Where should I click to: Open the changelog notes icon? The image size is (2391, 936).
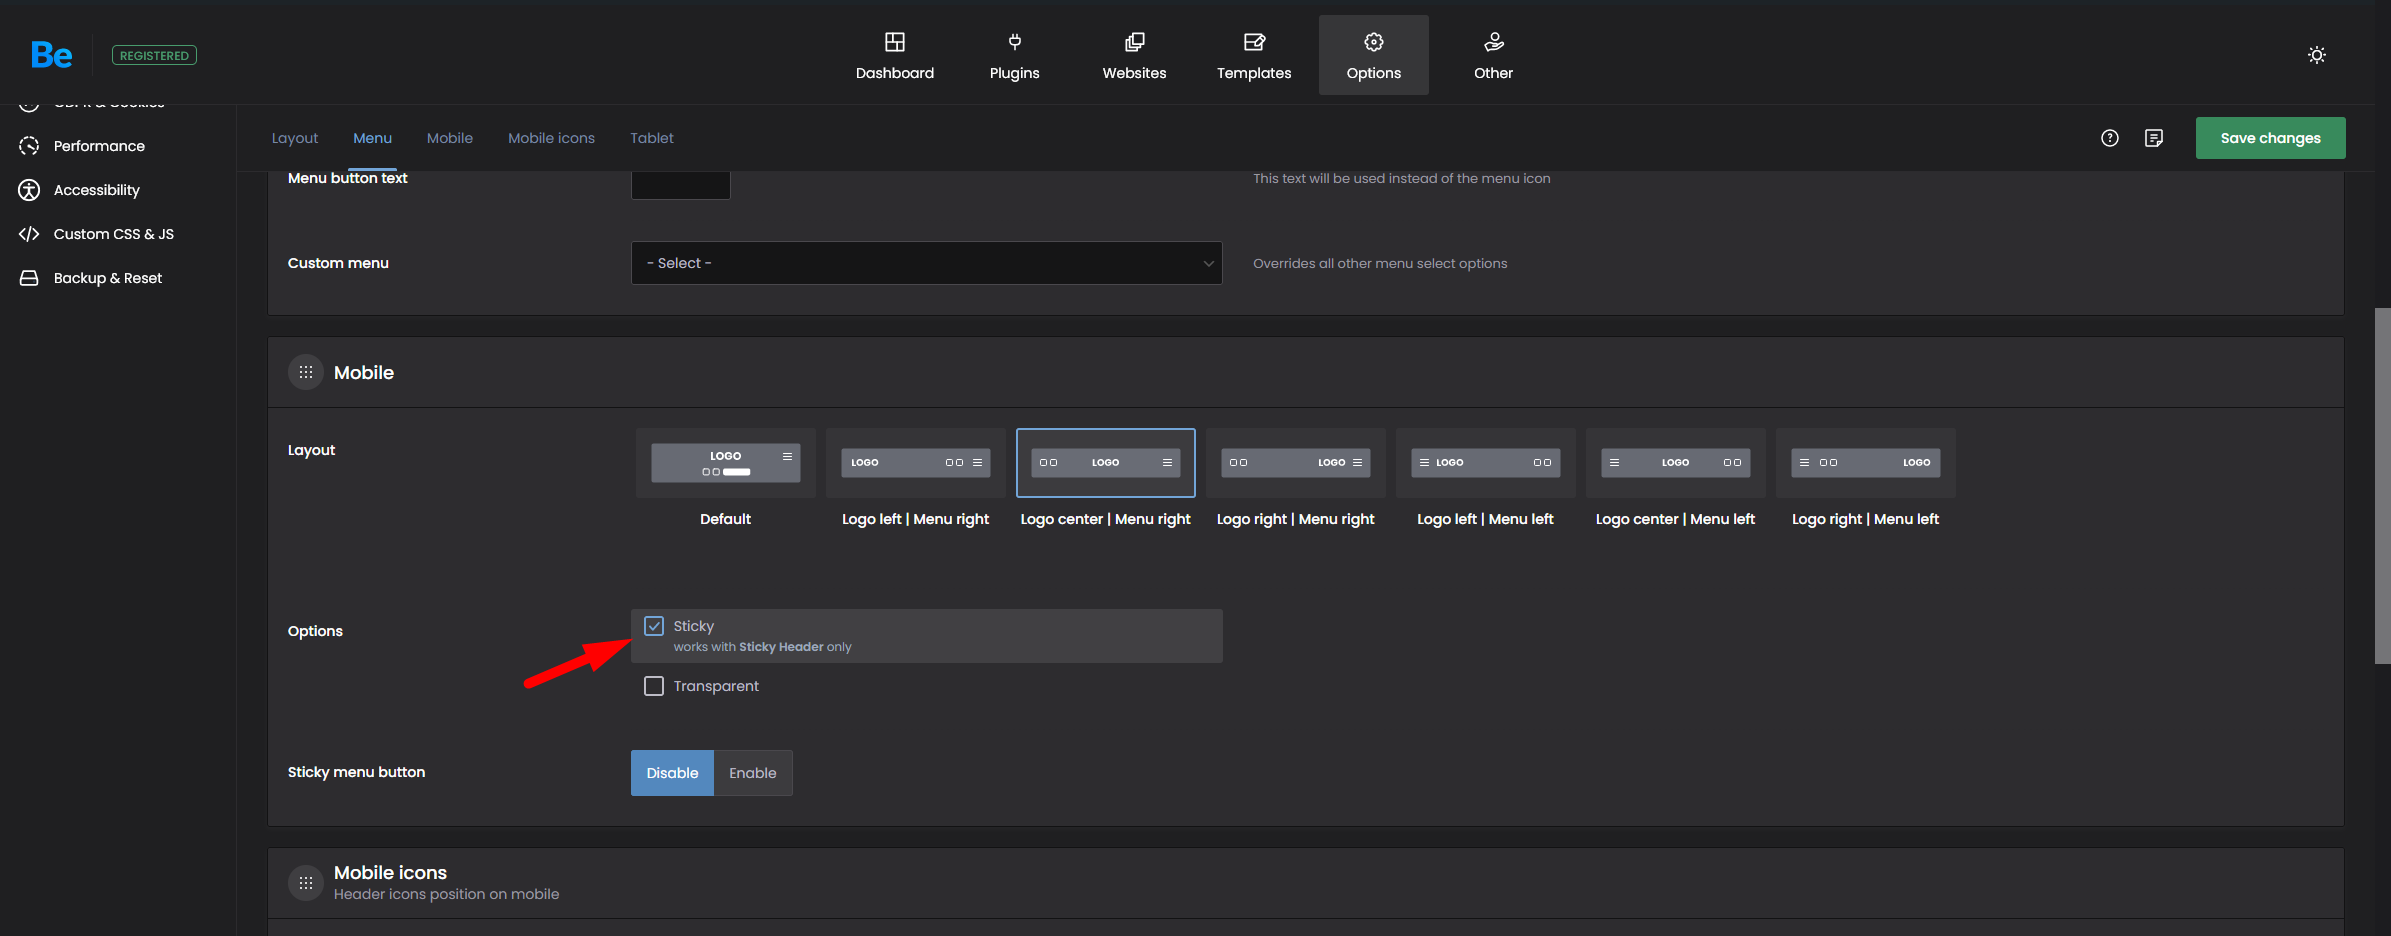pyautogui.click(x=2154, y=138)
